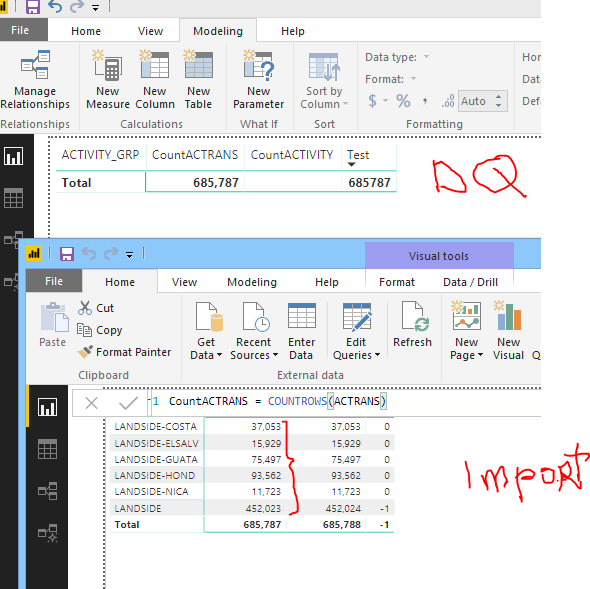
Task: Open quick access dropdown in back window
Action: point(96,8)
